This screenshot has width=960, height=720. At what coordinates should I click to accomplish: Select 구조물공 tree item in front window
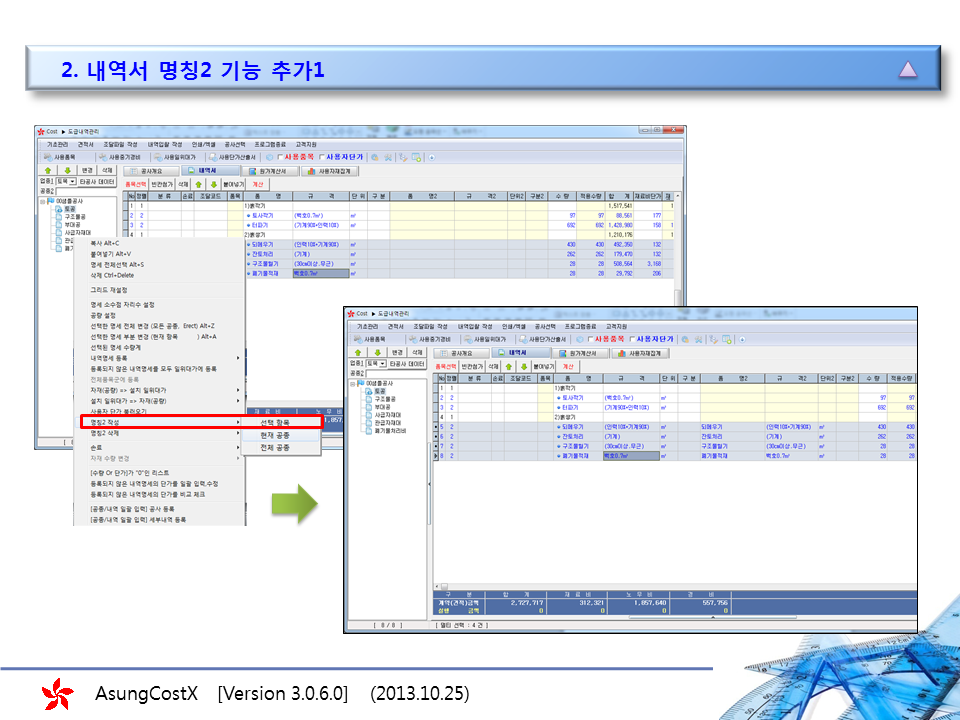pyautogui.click(x=385, y=399)
